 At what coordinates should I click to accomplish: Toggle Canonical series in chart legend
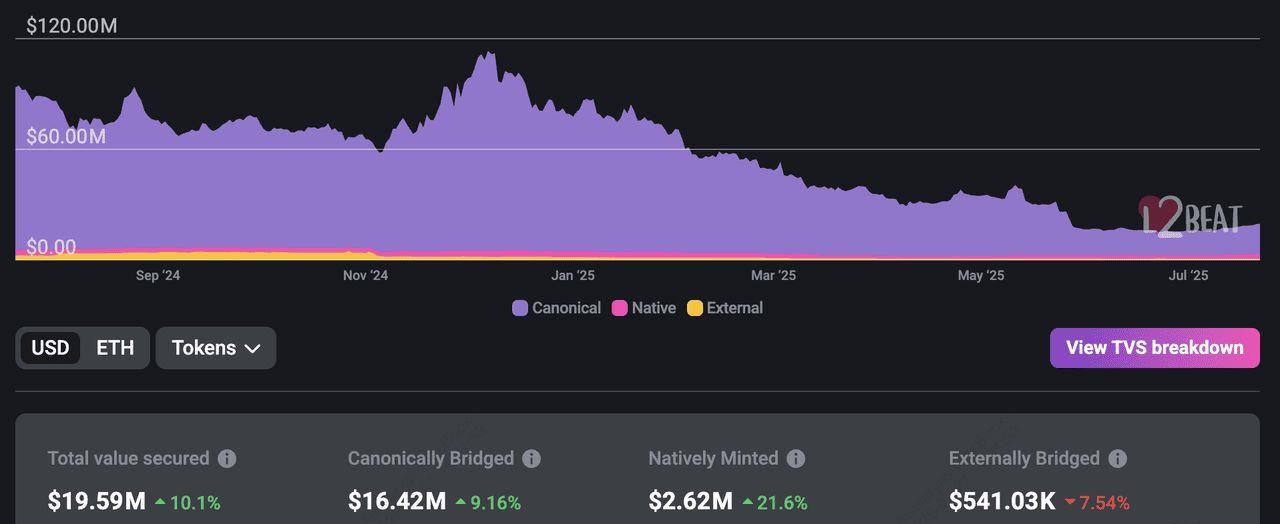coord(566,308)
